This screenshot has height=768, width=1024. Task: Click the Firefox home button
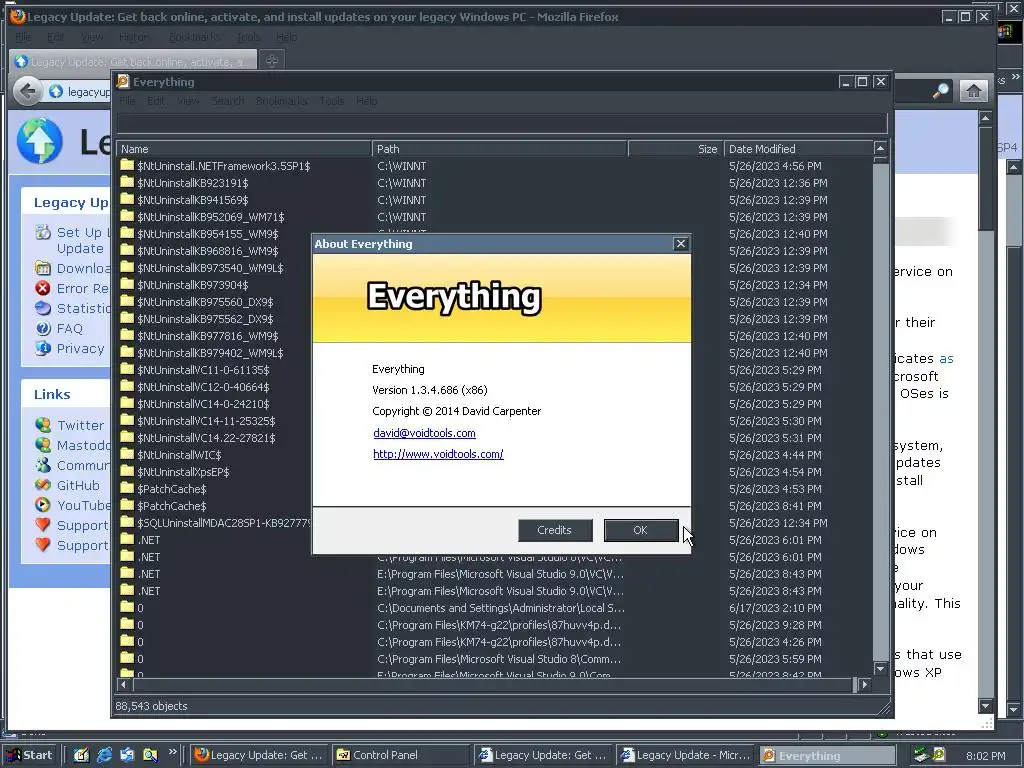point(973,91)
